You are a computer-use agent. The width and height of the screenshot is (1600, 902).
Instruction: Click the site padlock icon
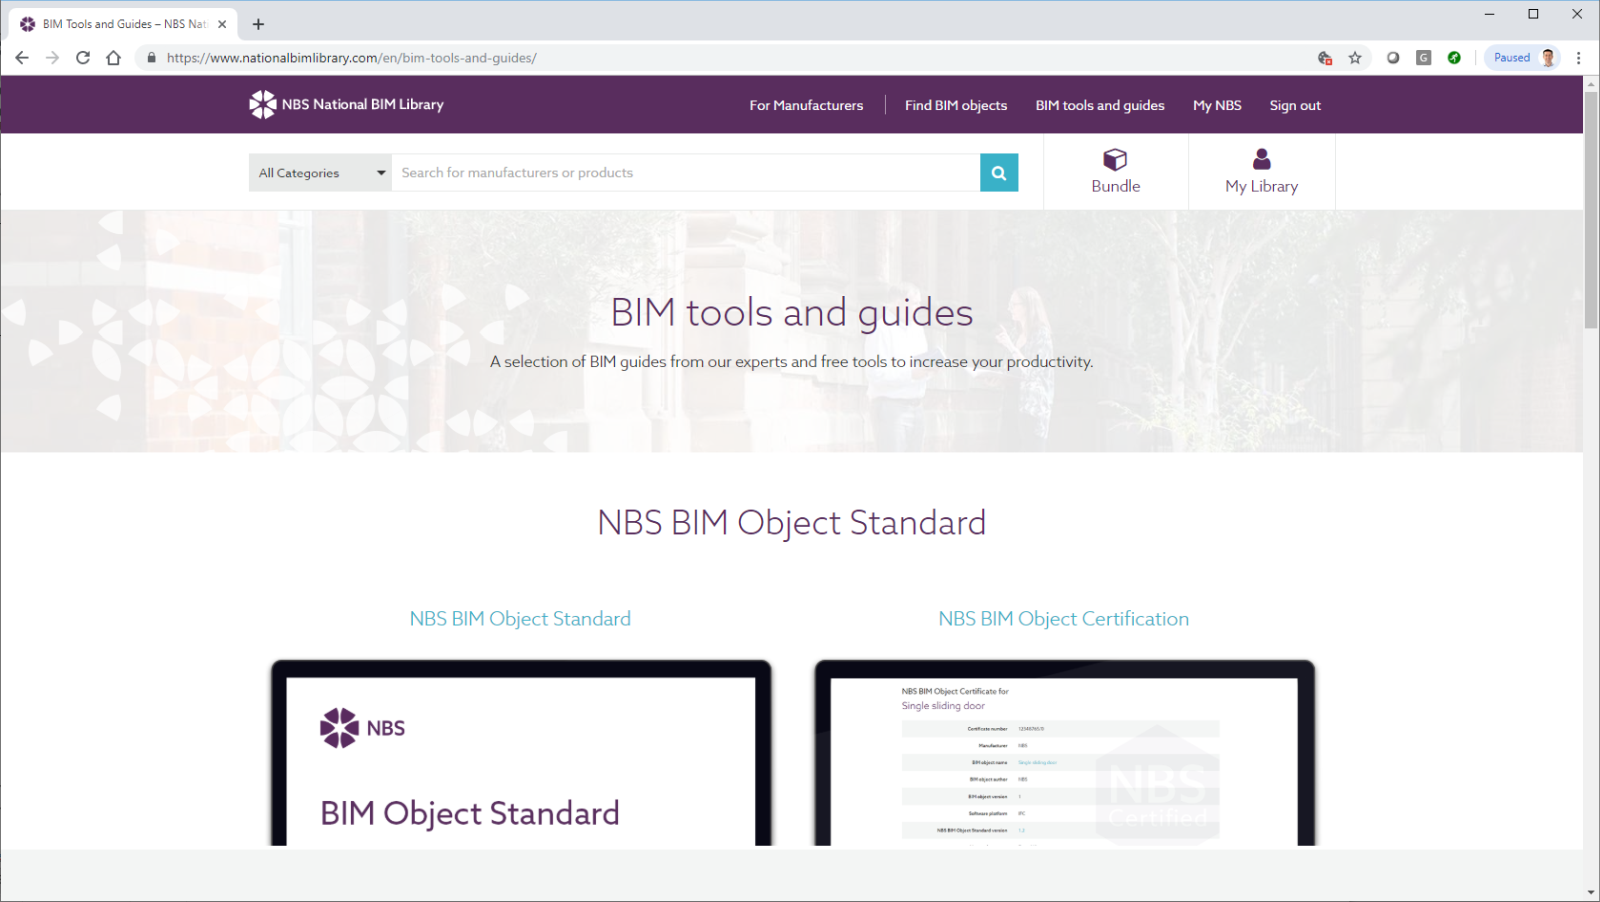point(152,58)
